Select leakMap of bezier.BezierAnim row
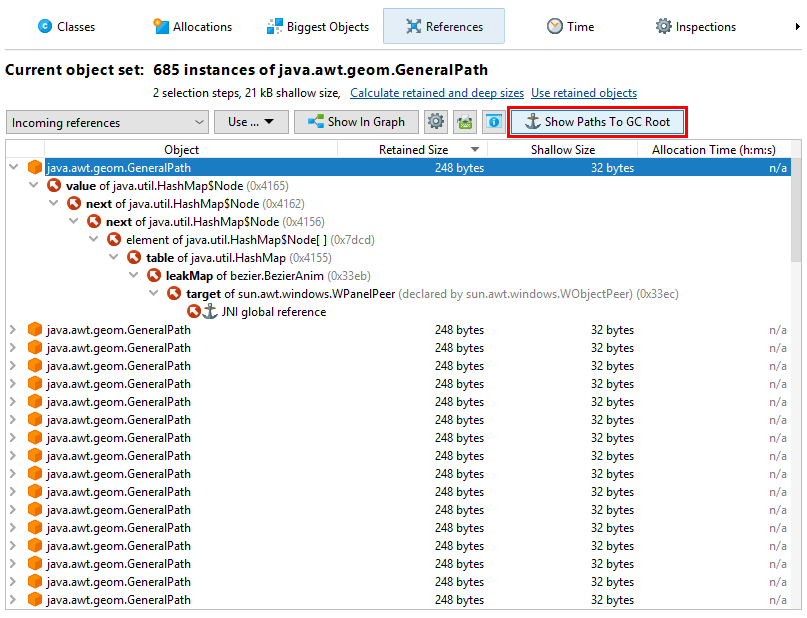 [x=268, y=276]
